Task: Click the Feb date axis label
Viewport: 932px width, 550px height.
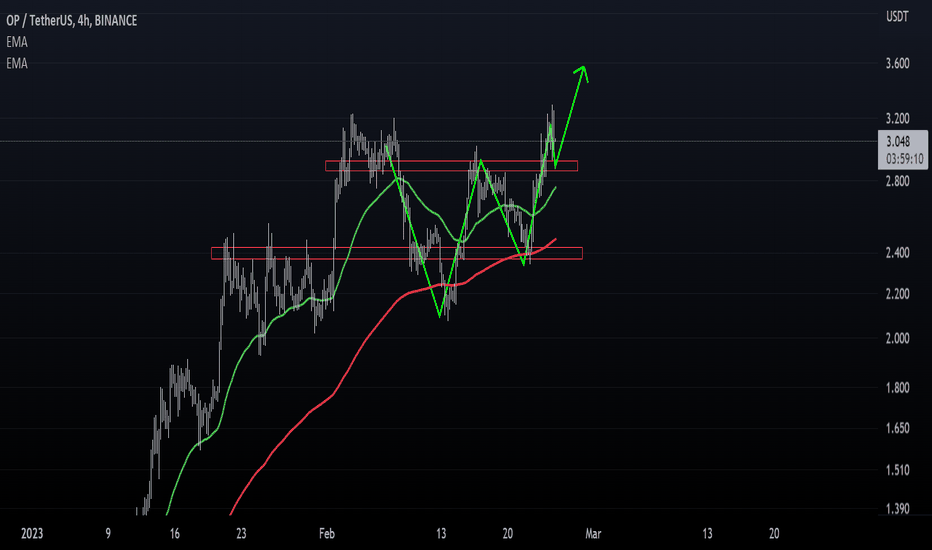Action: pyautogui.click(x=327, y=533)
